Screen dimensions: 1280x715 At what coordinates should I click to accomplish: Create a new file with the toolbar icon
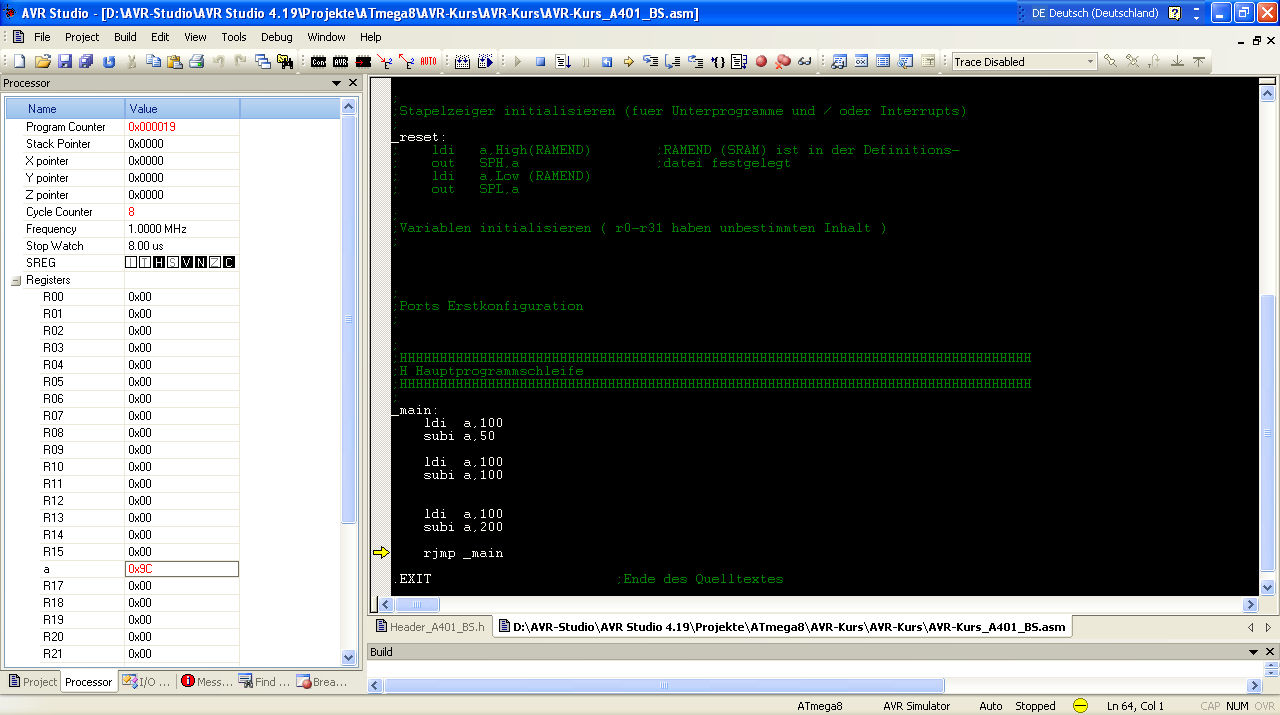point(19,62)
